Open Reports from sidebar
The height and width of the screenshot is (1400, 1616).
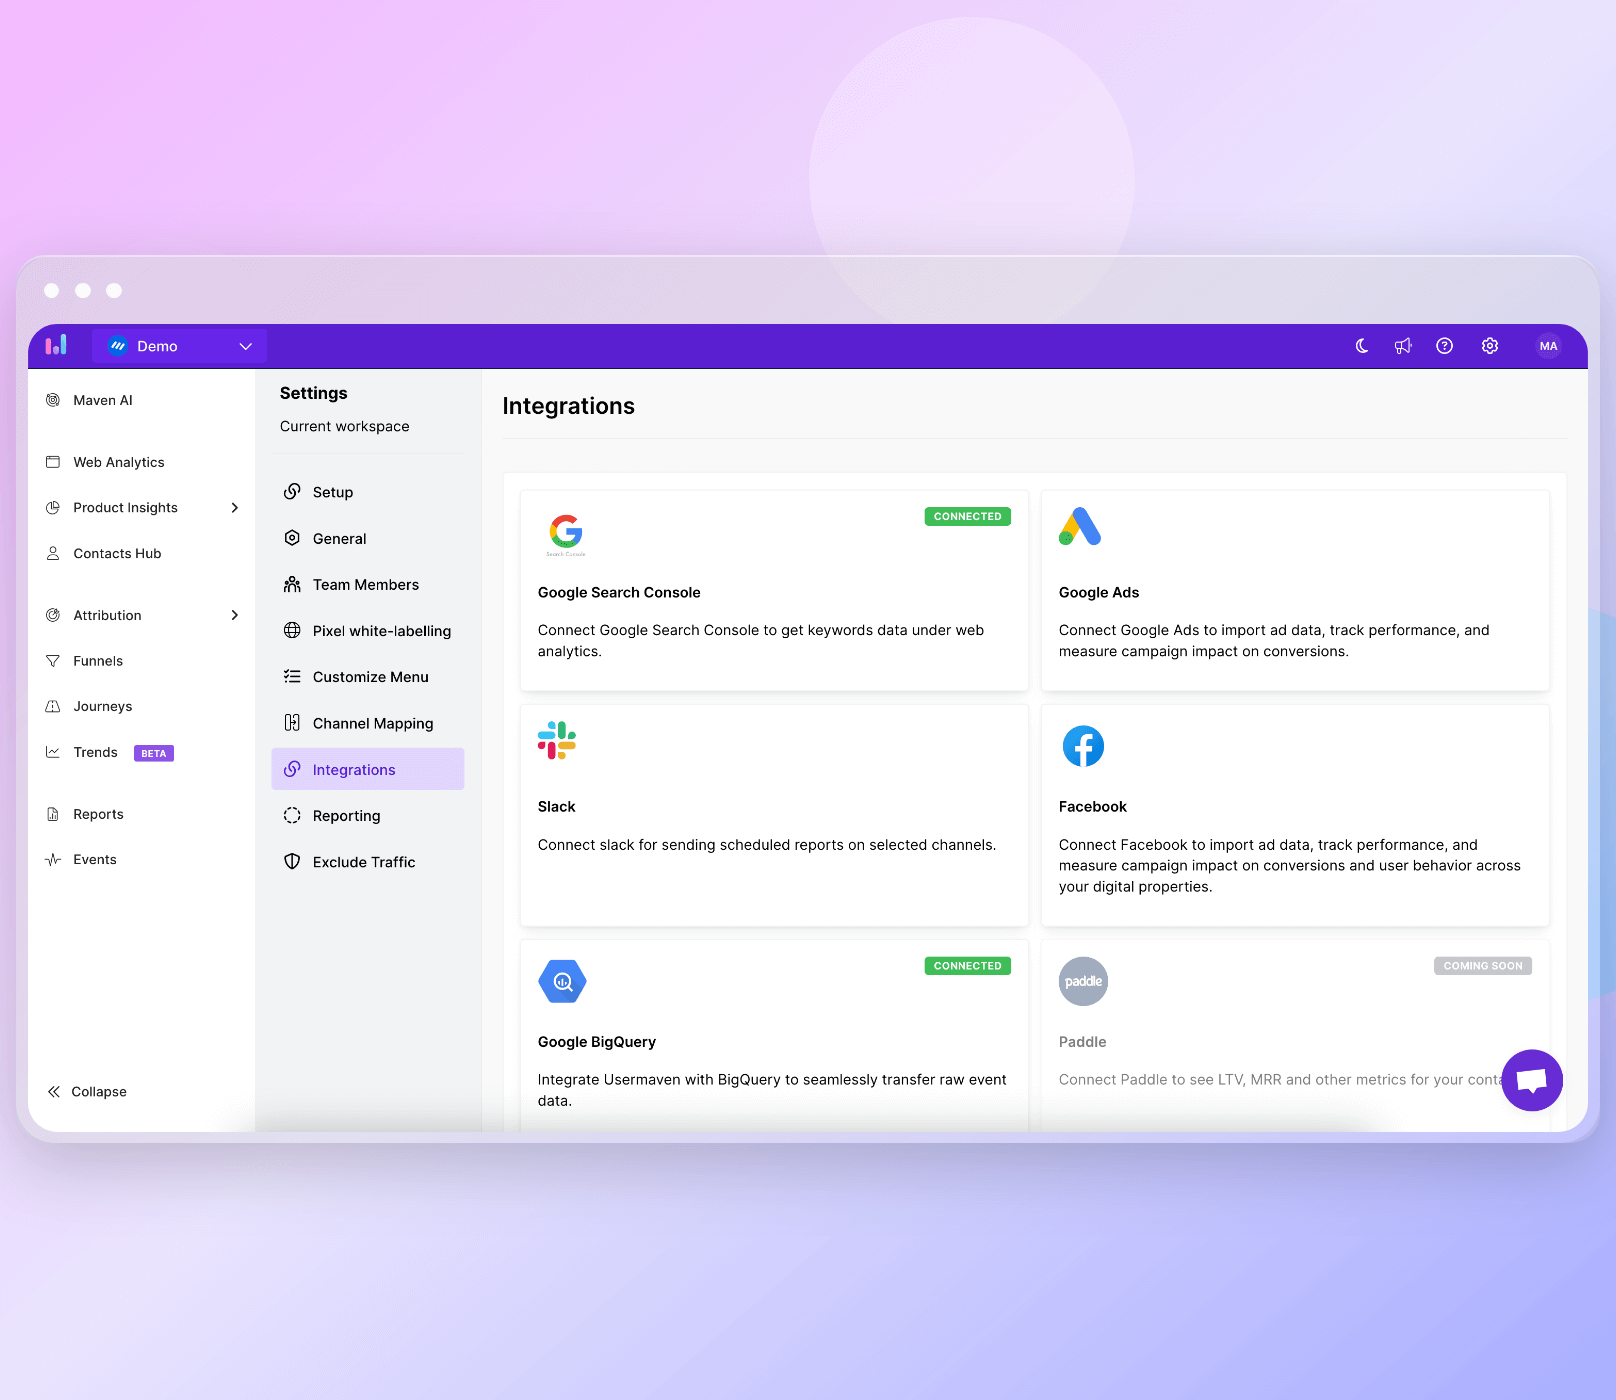[98, 814]
